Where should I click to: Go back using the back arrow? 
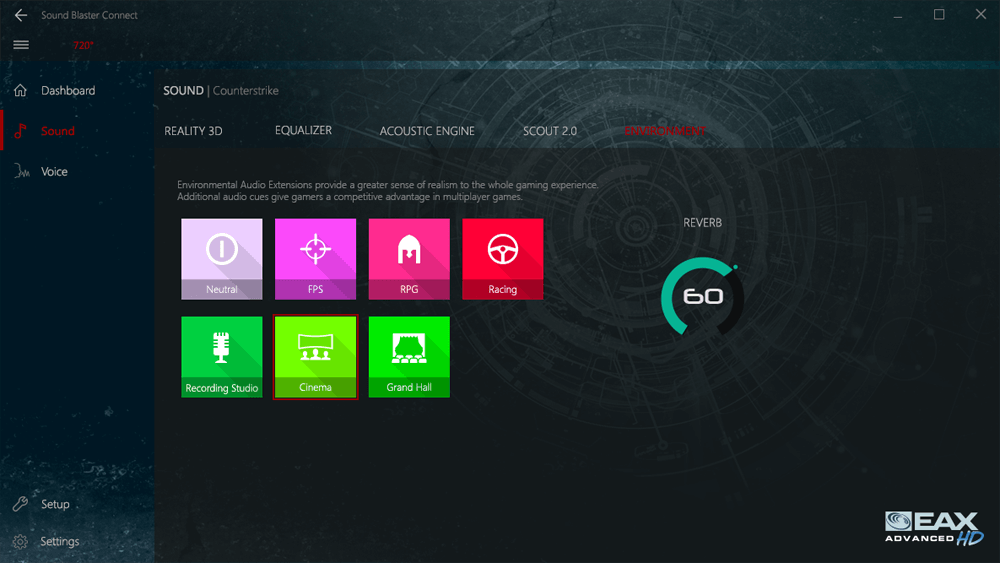(21, 15)
